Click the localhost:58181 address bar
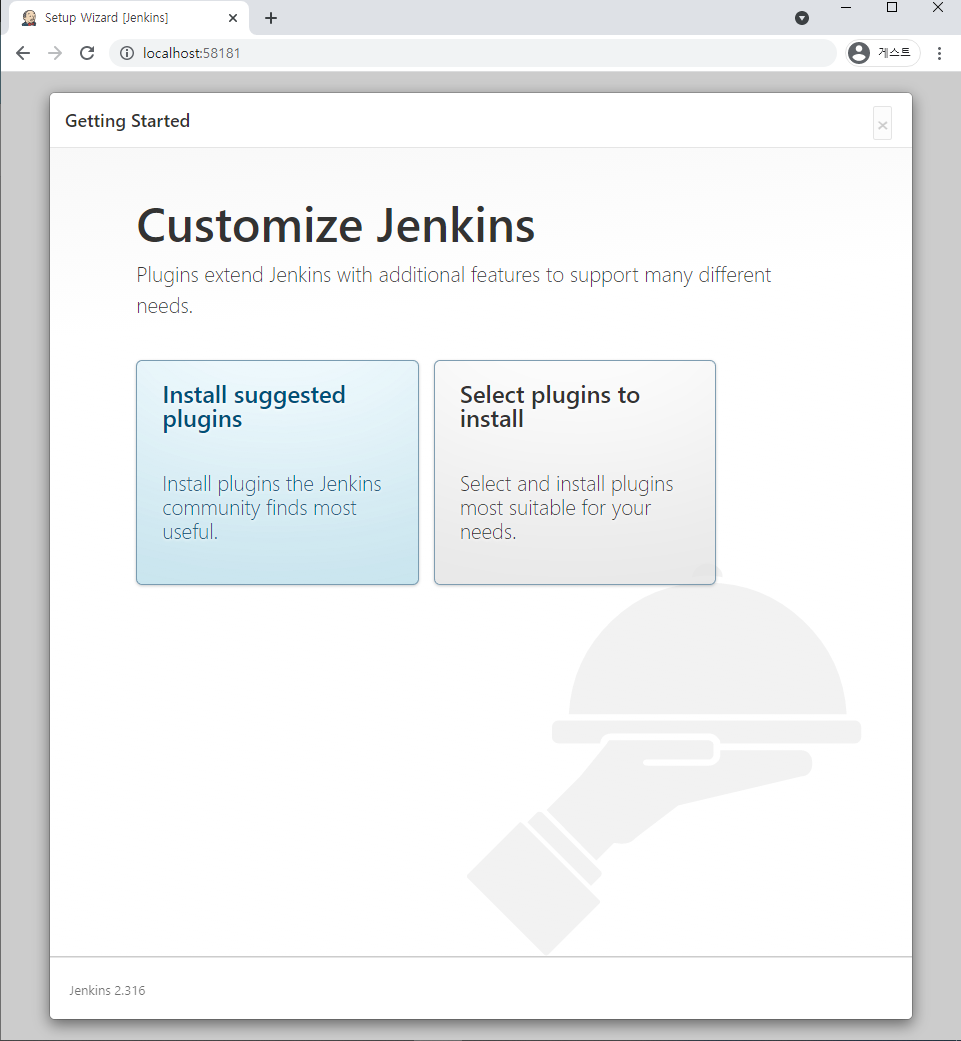The height and width of the screenshot is (1041, 961). coord(473,53)
